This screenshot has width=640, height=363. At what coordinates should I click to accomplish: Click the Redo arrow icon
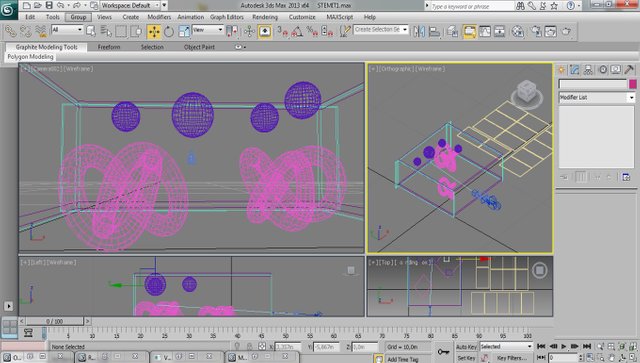(x=76, y=5)
